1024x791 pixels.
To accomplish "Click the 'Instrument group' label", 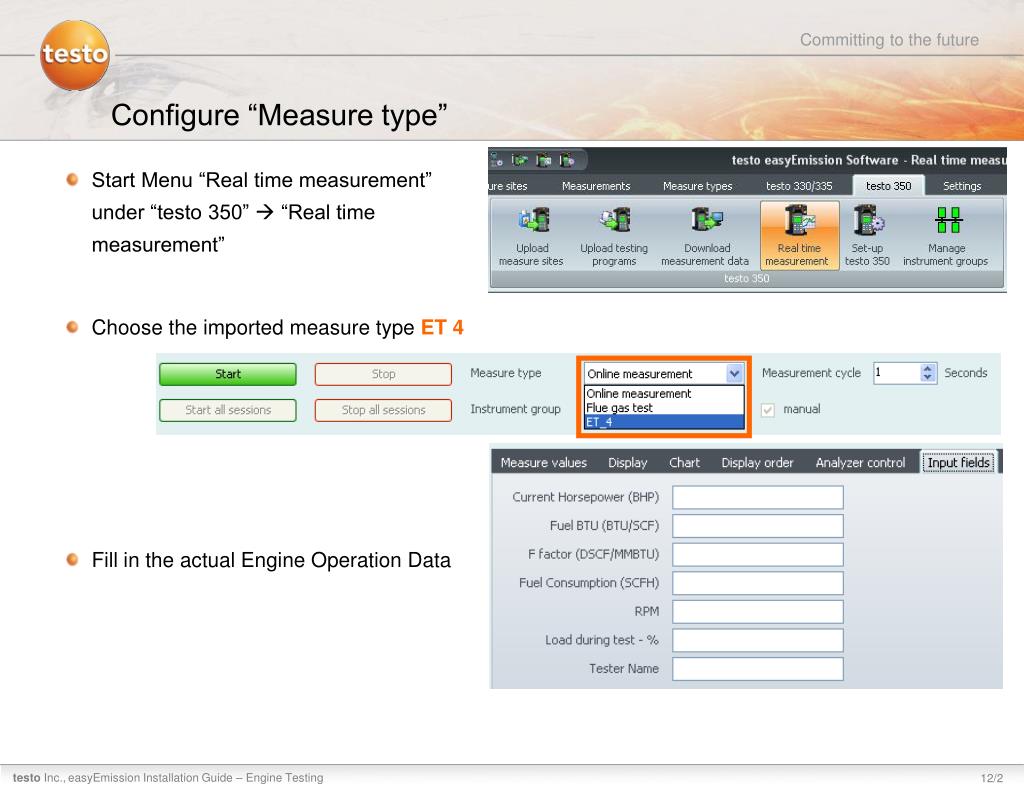I will pos(515,410).
